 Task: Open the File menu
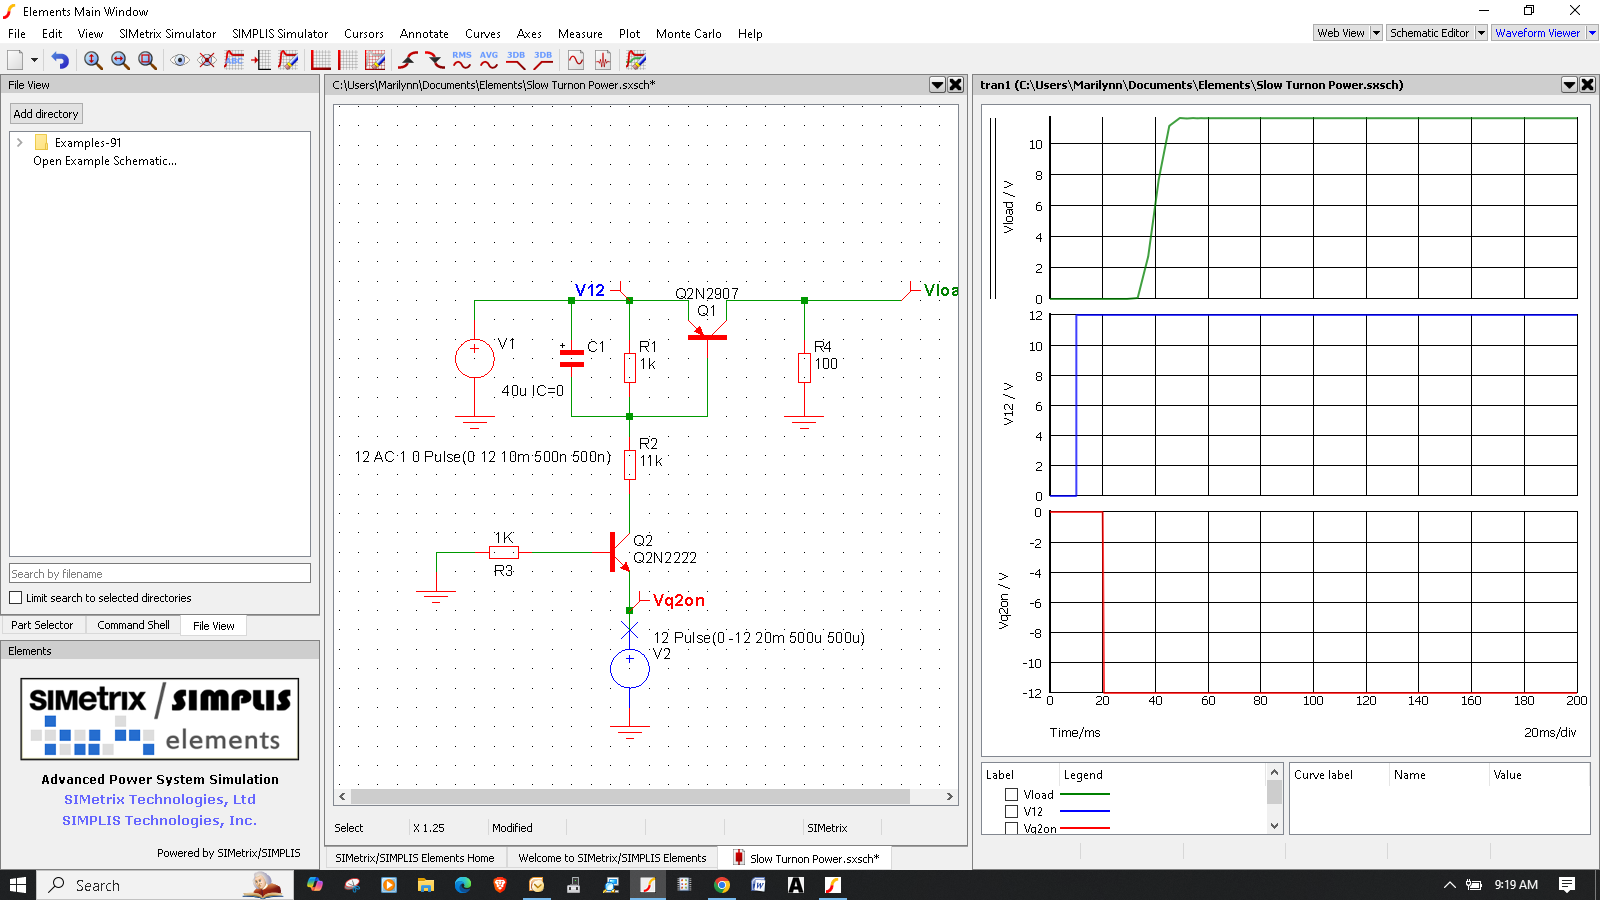tap(17, 33)
